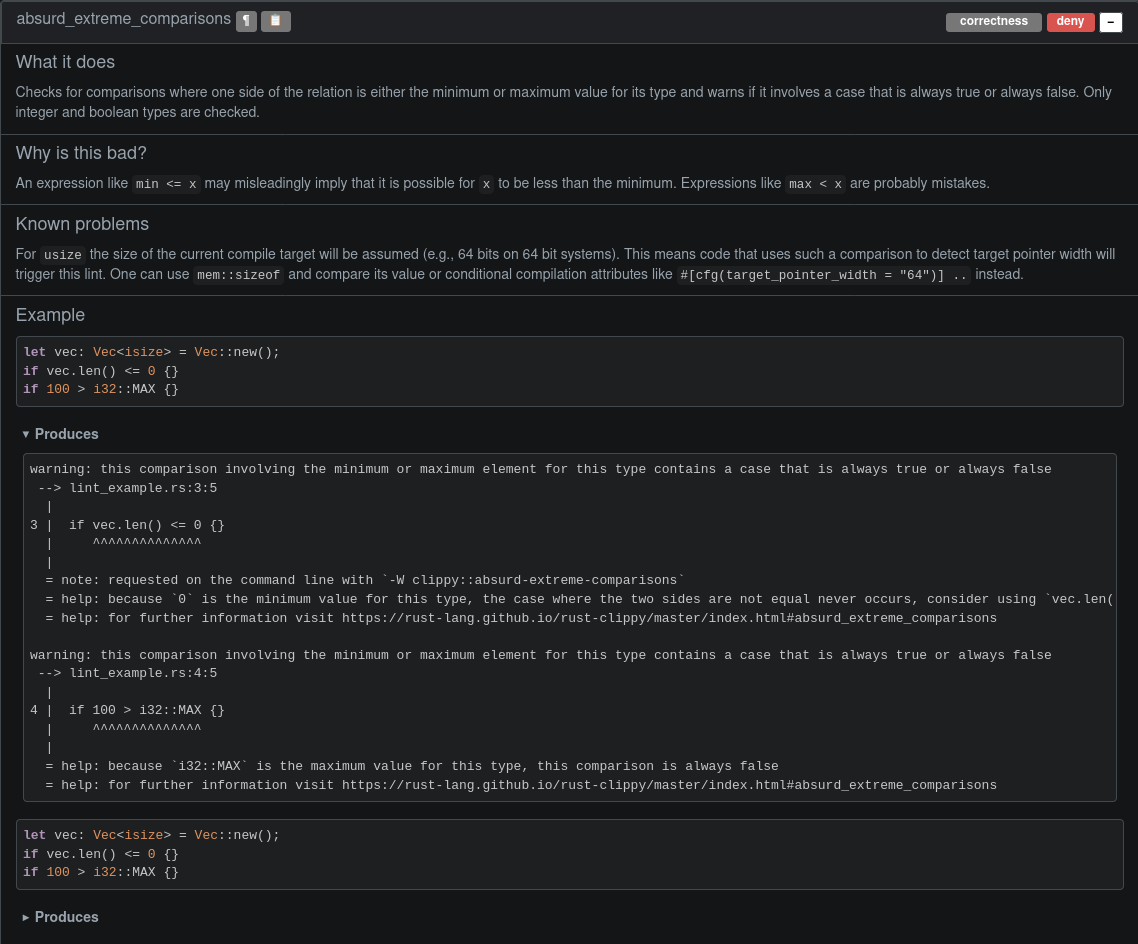Click the cfg(target_pointer_width) code snippet

tap(824, 276)
